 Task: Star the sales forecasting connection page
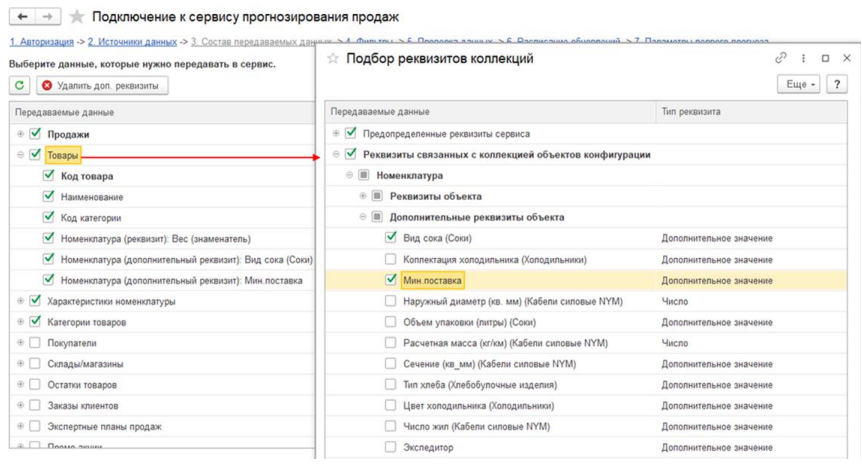(77, 17)
